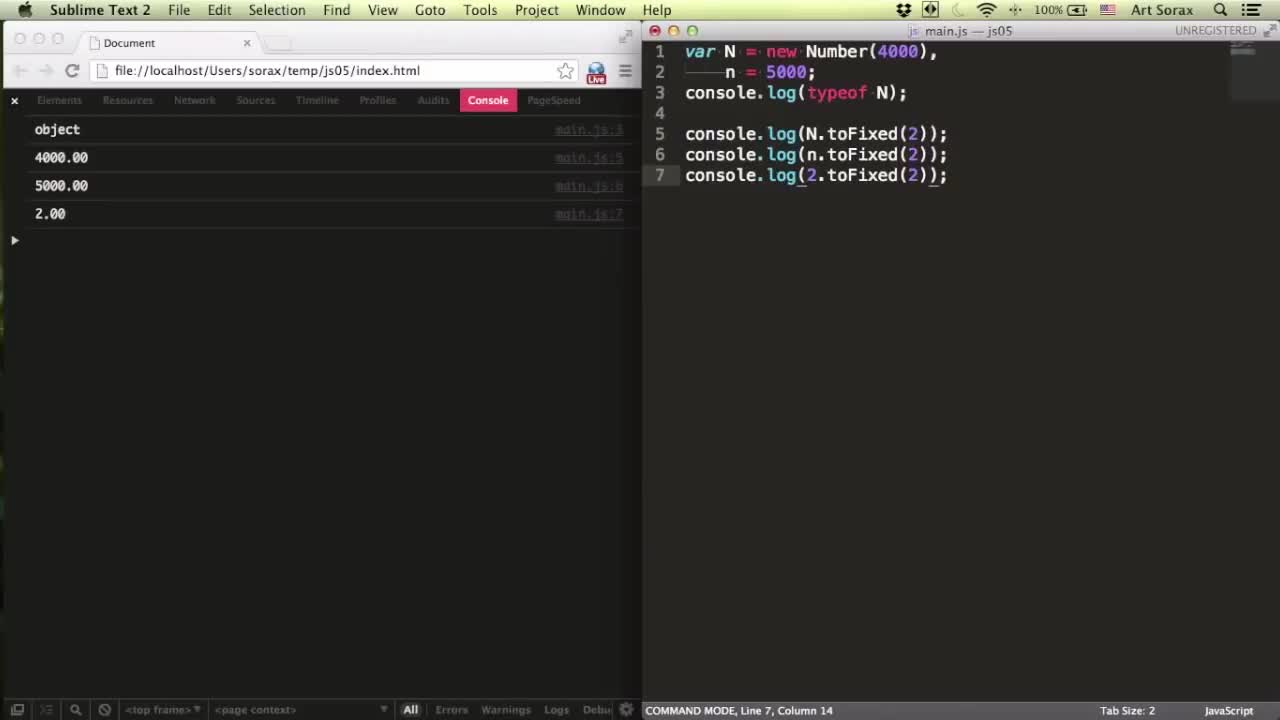Switch to the Audits DevTools tab
This screenshot has height=720, width=1280.
click(433, 100)
